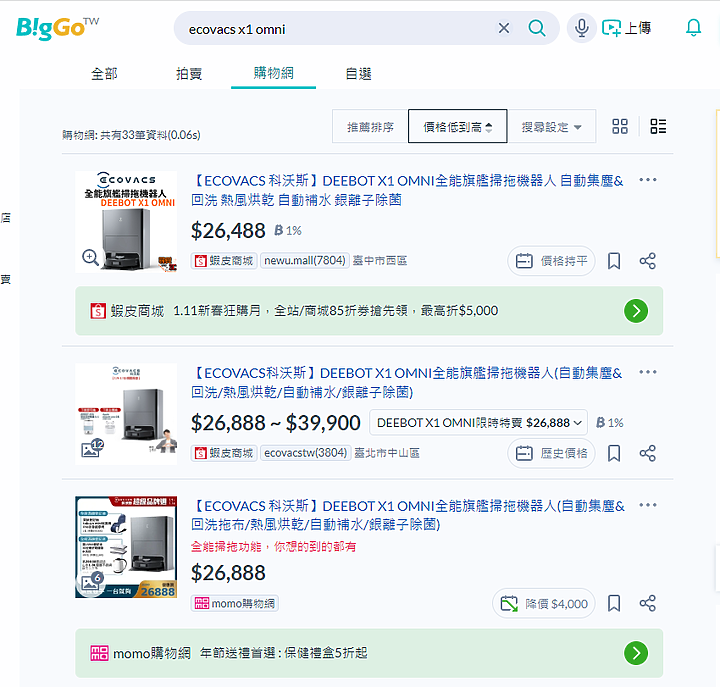The image size is (720, 687).
Task: Expand the DEEBOT X1 OMNI限時特賣 $26,888 variant dropdown
Action: pyautogui.click(x=478, y=422)
